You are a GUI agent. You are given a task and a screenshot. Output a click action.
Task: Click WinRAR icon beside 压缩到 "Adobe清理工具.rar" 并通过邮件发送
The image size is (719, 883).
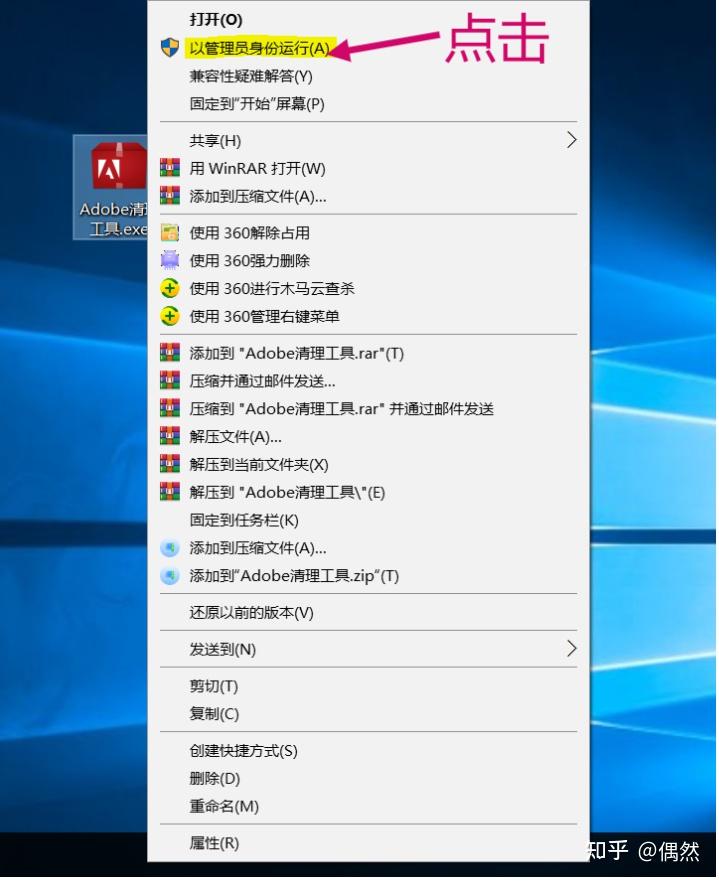click(x=169, y=408)
